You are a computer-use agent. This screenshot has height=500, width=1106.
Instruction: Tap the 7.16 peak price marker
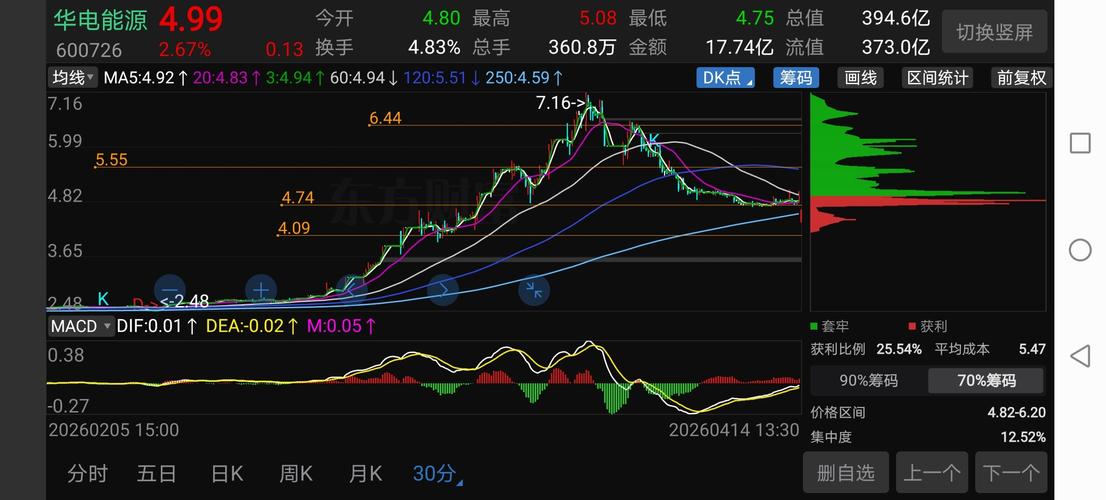click(560, 103)
